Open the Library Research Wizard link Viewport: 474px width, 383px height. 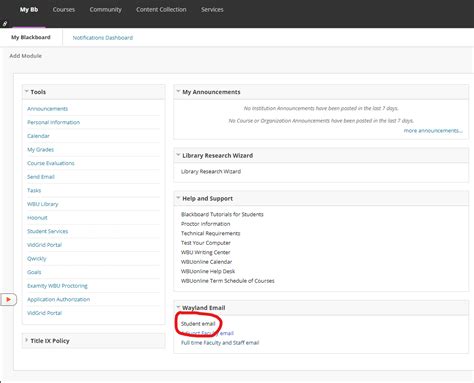[x=211, y=171]
